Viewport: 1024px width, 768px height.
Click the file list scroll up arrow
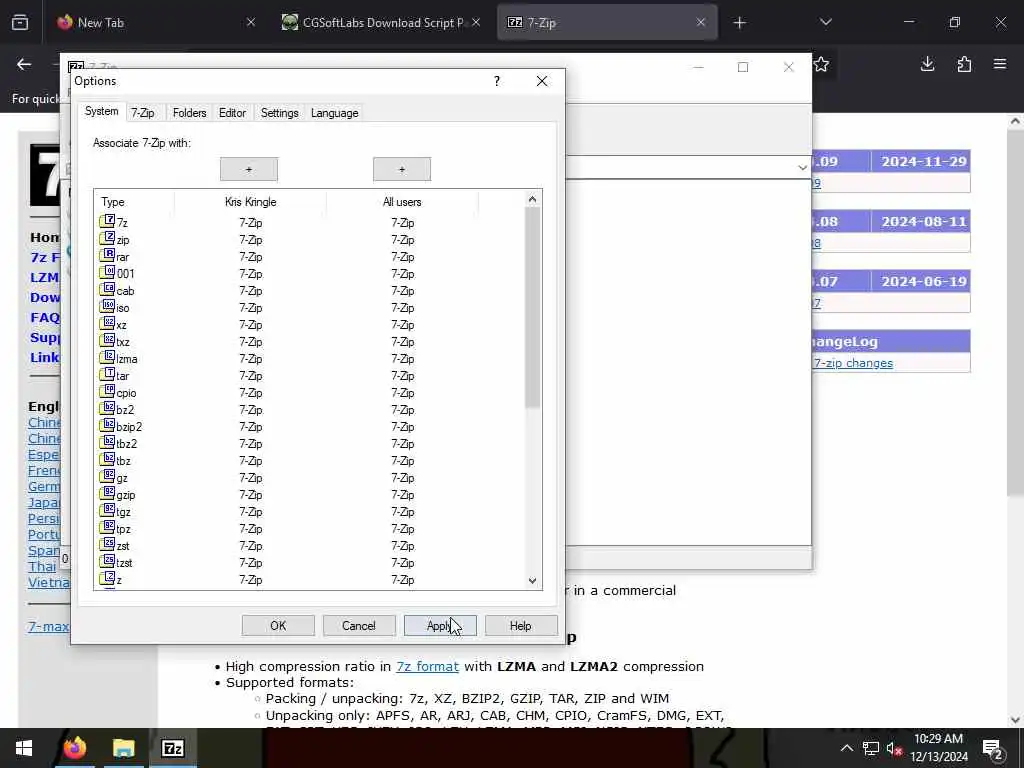532,199
